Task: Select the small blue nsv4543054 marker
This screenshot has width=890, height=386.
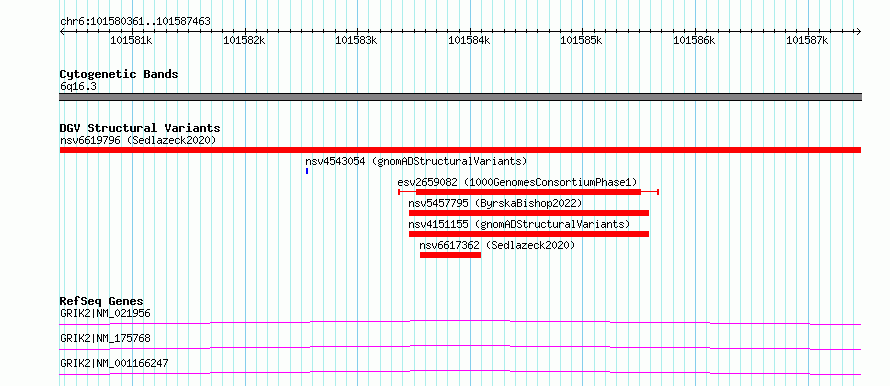Action: (x=307, y=171)
